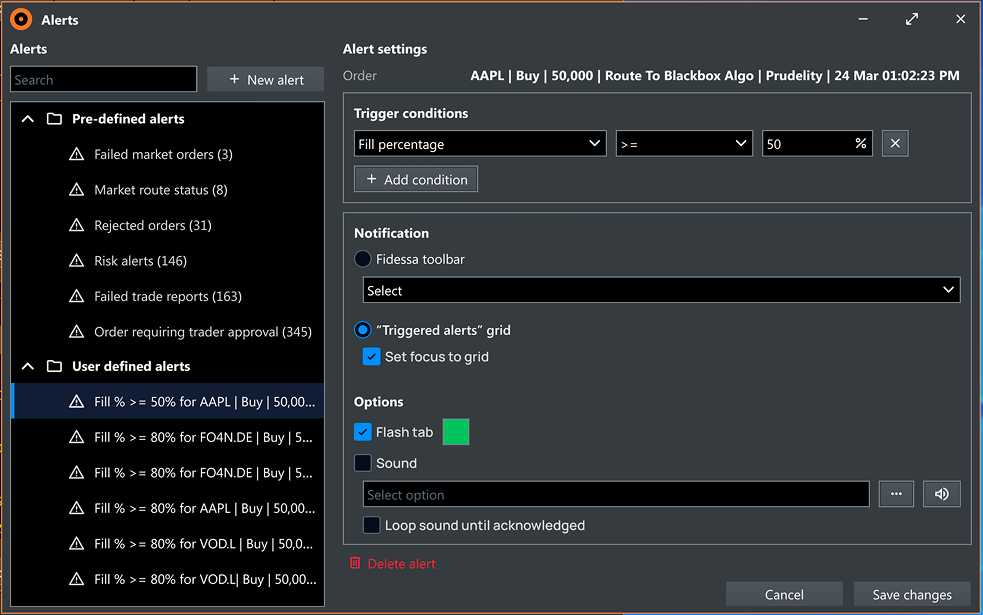Collapse the Pre-defined alerts tree section
Viewport: 983px width, 615px height.
pos(27,118)
